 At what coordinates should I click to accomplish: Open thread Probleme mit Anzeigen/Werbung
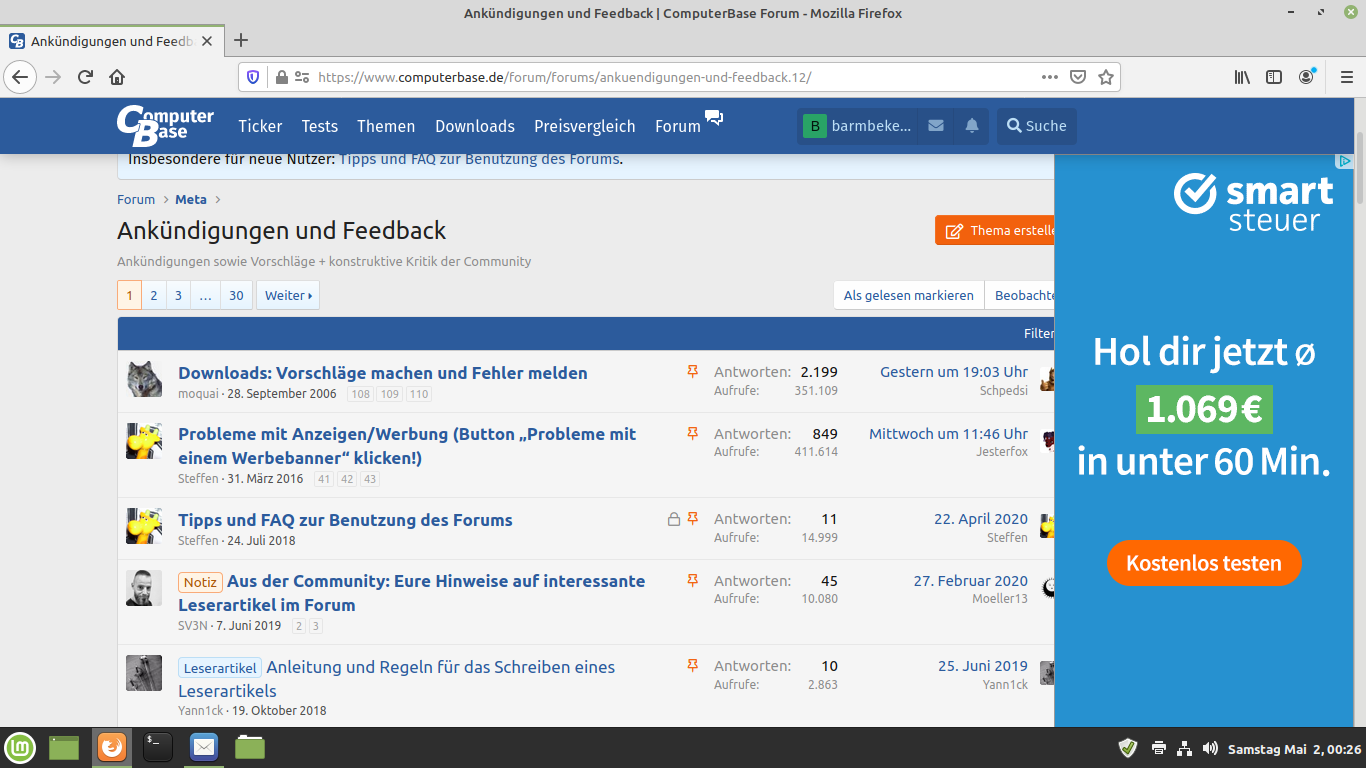407,446
